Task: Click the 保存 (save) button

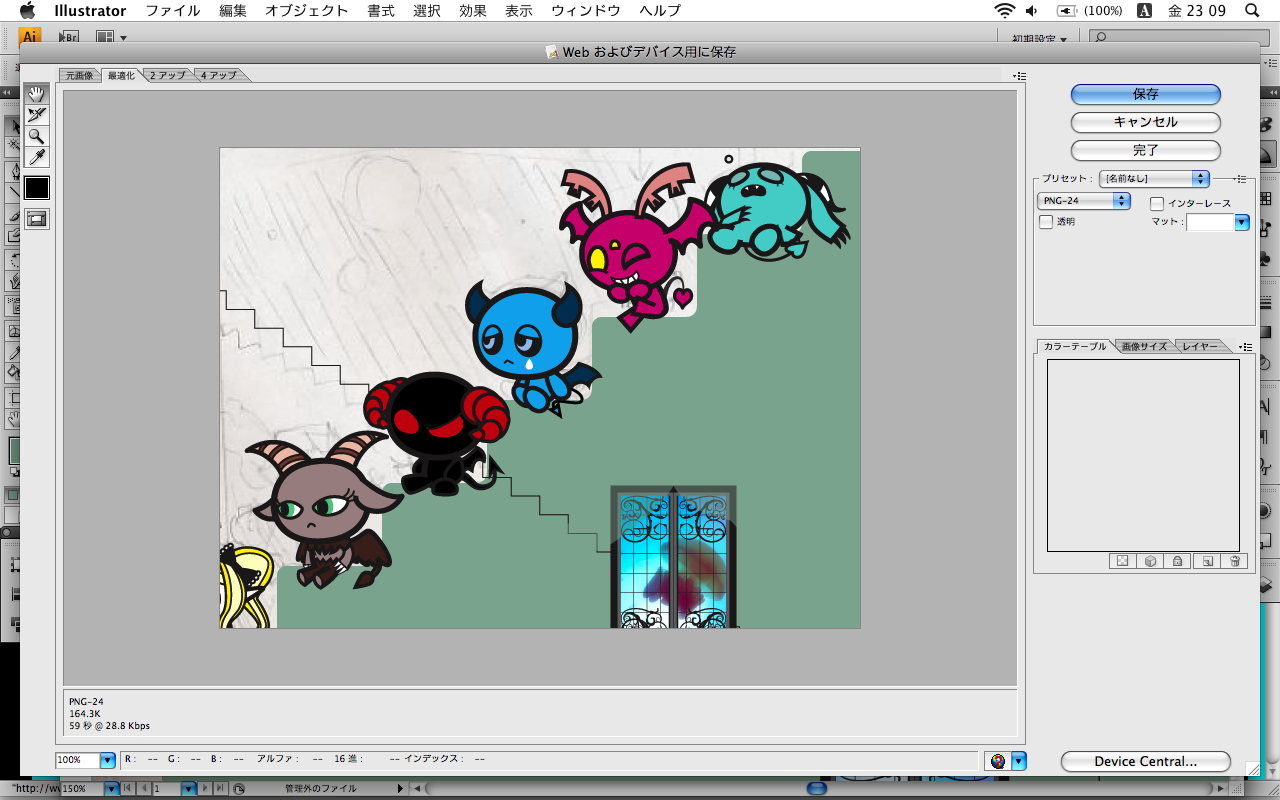Action: pyautogui.click(x=1145, y=94)
